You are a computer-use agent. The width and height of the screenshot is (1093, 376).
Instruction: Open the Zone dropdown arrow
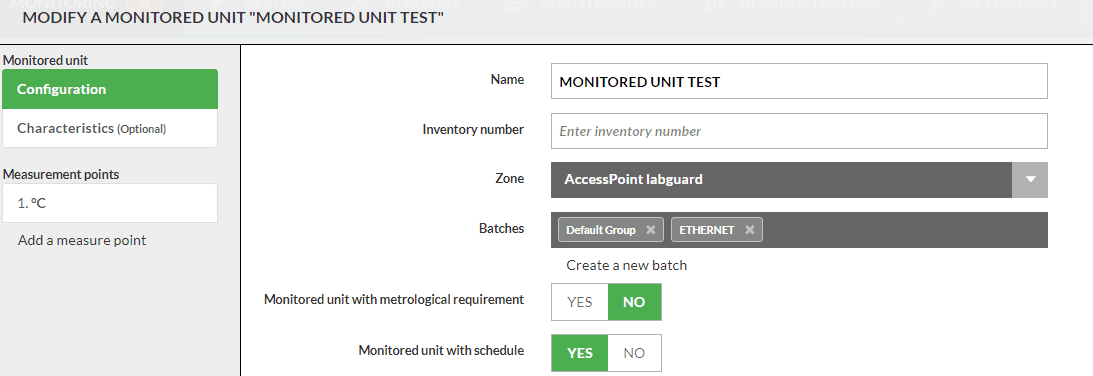pyautogui.click(x=1030, y=179)
